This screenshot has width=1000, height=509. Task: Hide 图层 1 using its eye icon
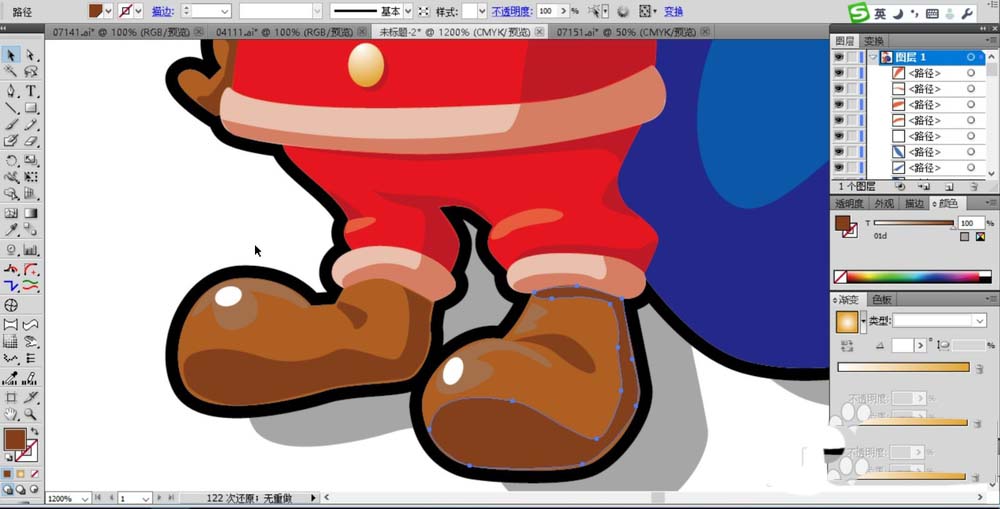[839, 57]
